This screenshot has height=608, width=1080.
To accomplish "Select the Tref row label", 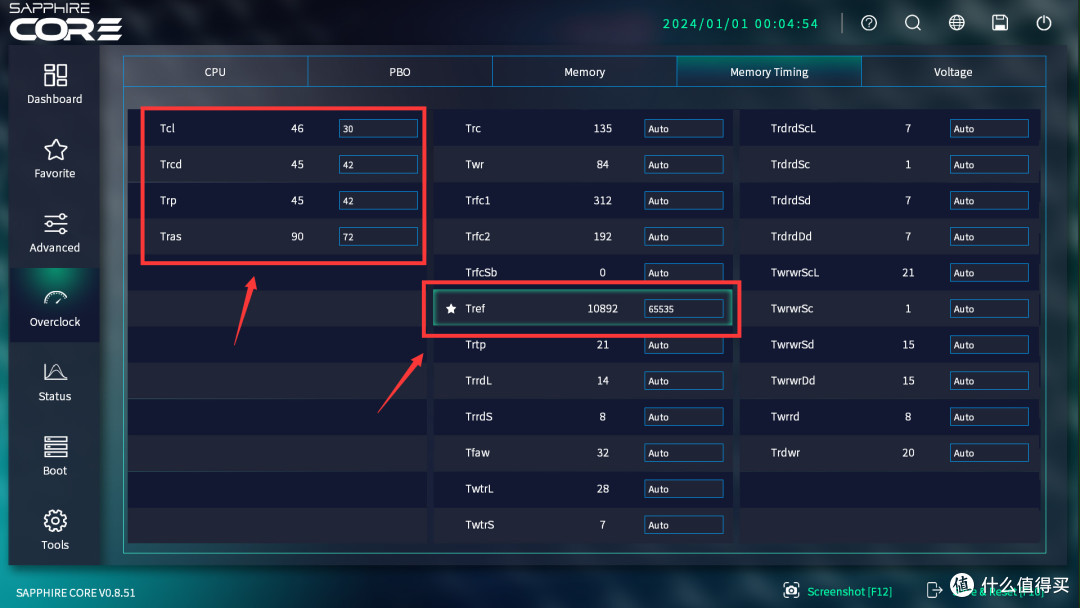I will pyautogui.click(x=475, y=308).
